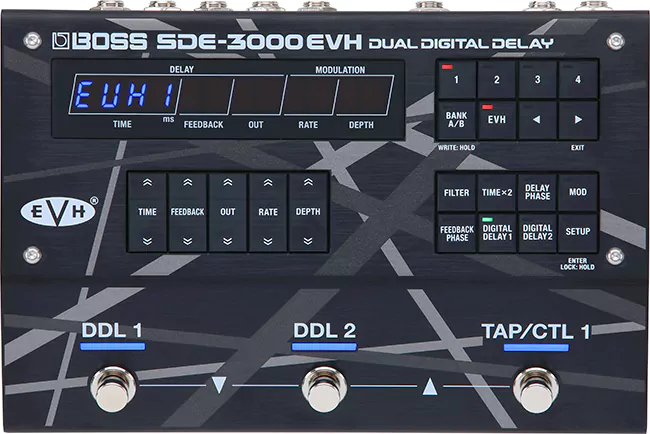The image size is (650, 434).
Task: Click the LOCK: HOLD label
Action: (577, 267)
